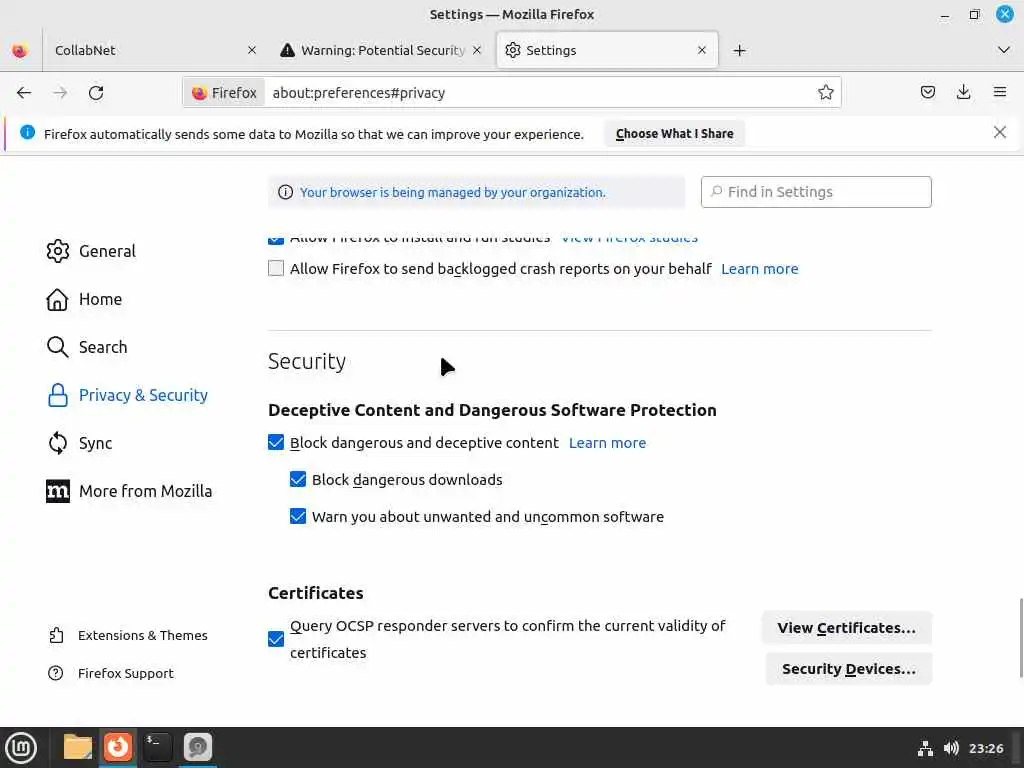Go back using the back arrow
The height and width of the screenshot is (768, 1024).
click(24, 93)
